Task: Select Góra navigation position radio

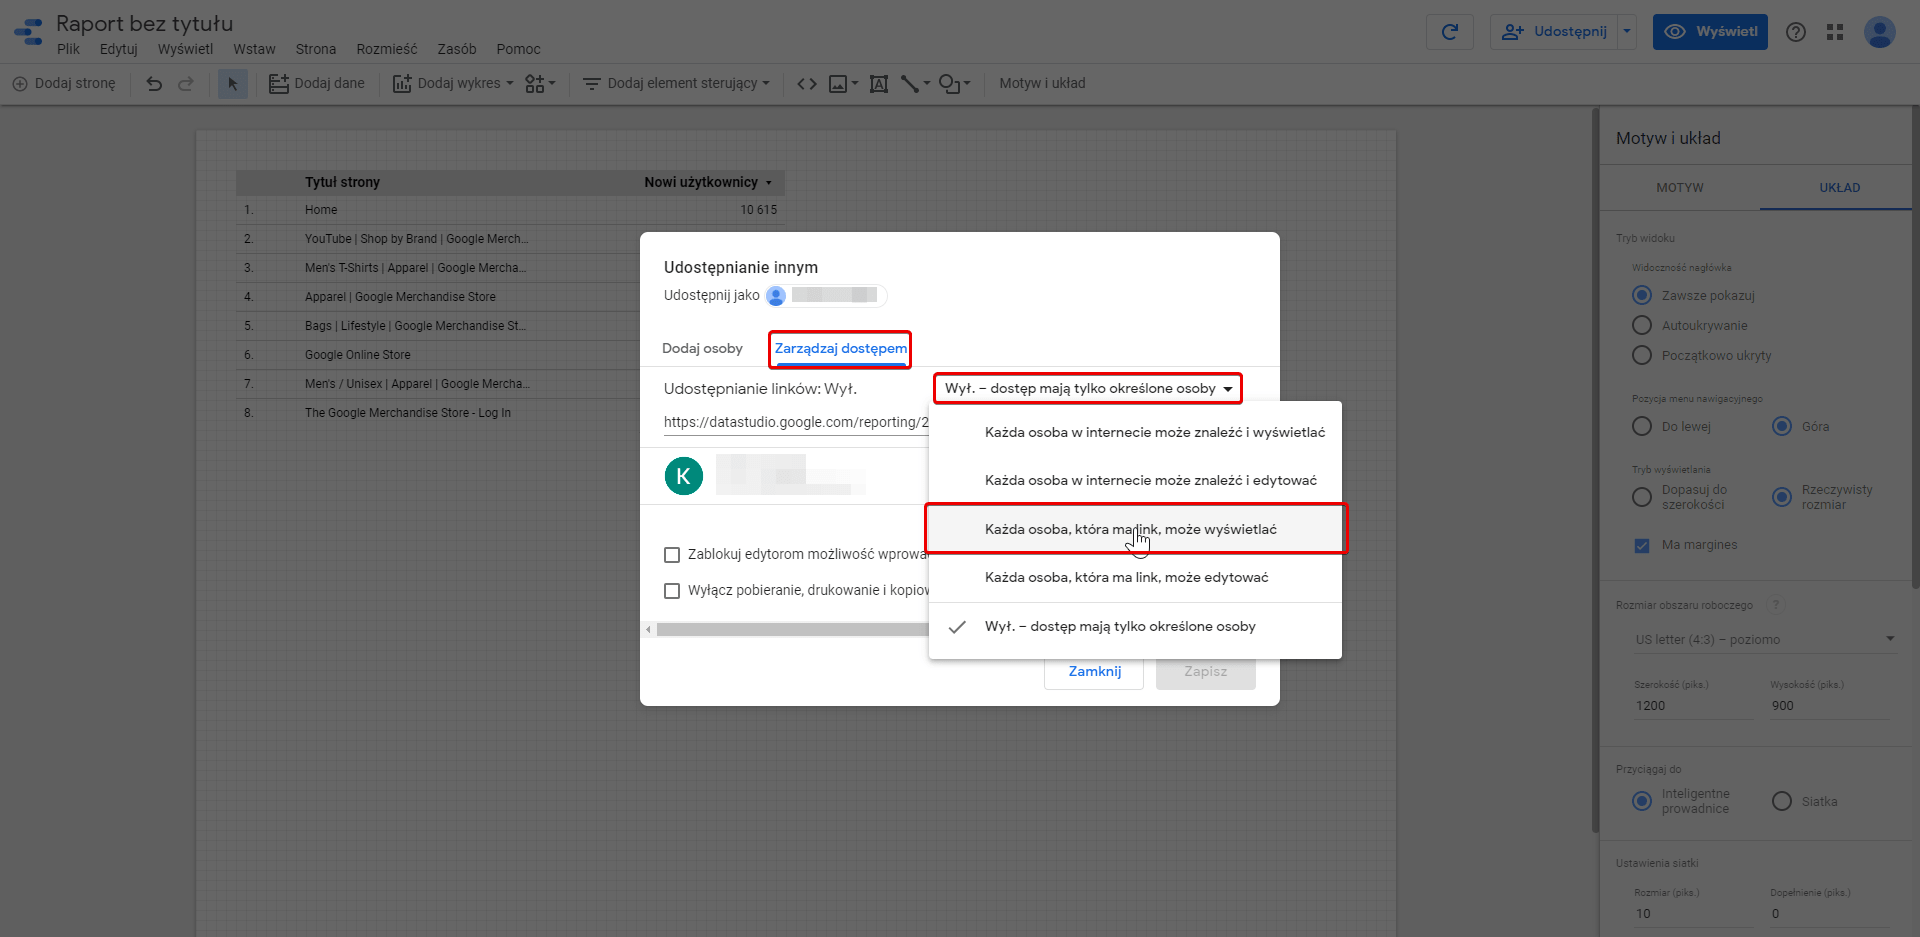Action: [x=1782, y=426]
